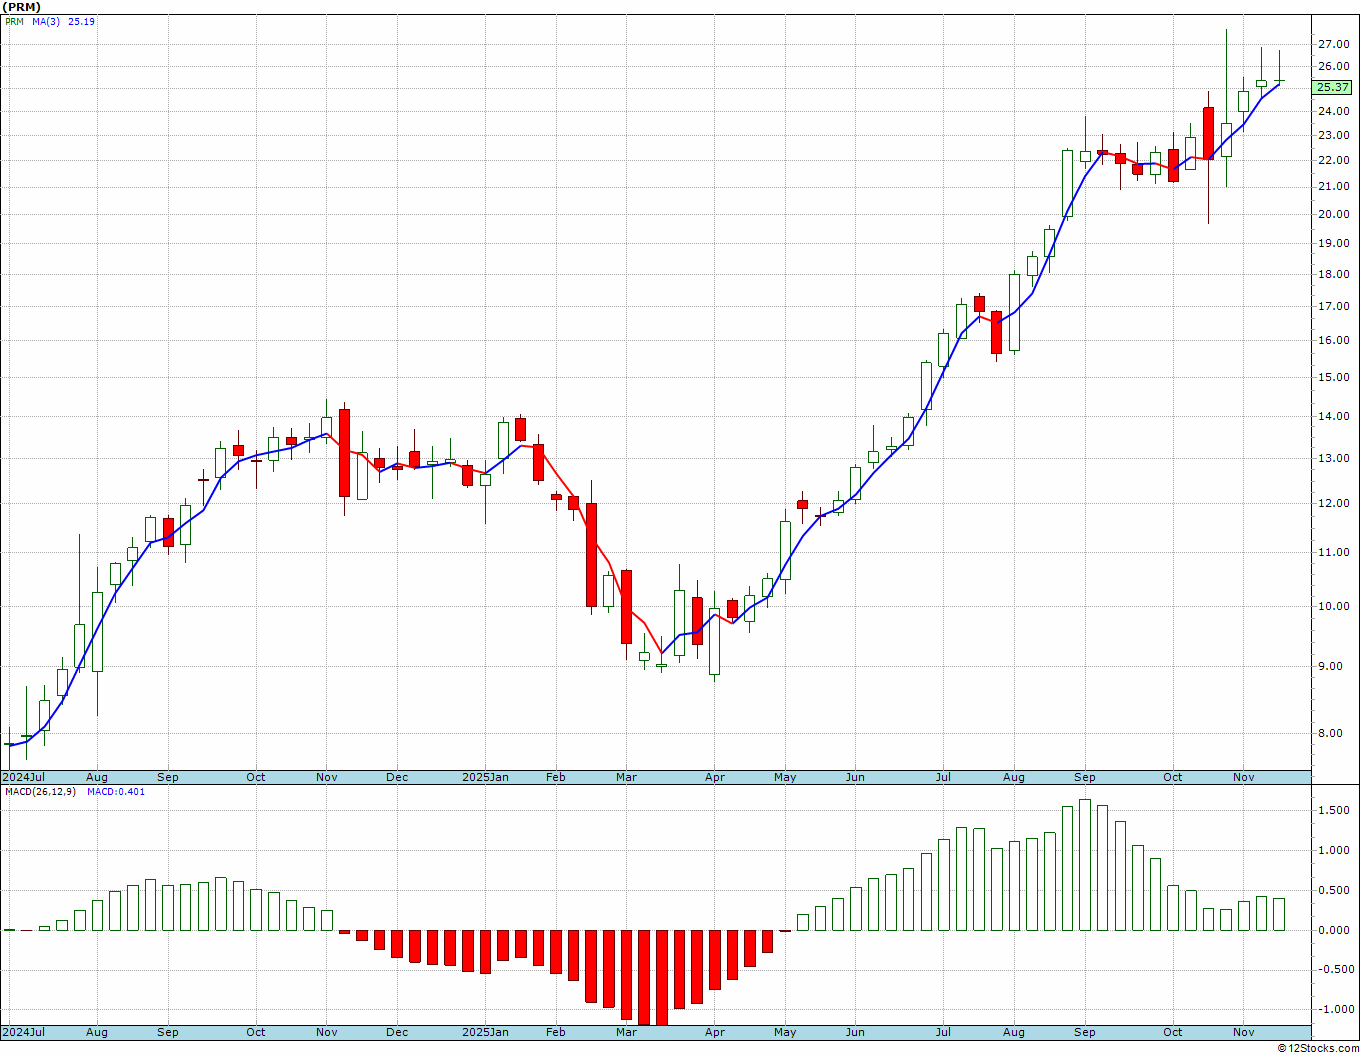Click the green 25.37 last price tag
1360x1056 pixels.
tap(1333, 88)
